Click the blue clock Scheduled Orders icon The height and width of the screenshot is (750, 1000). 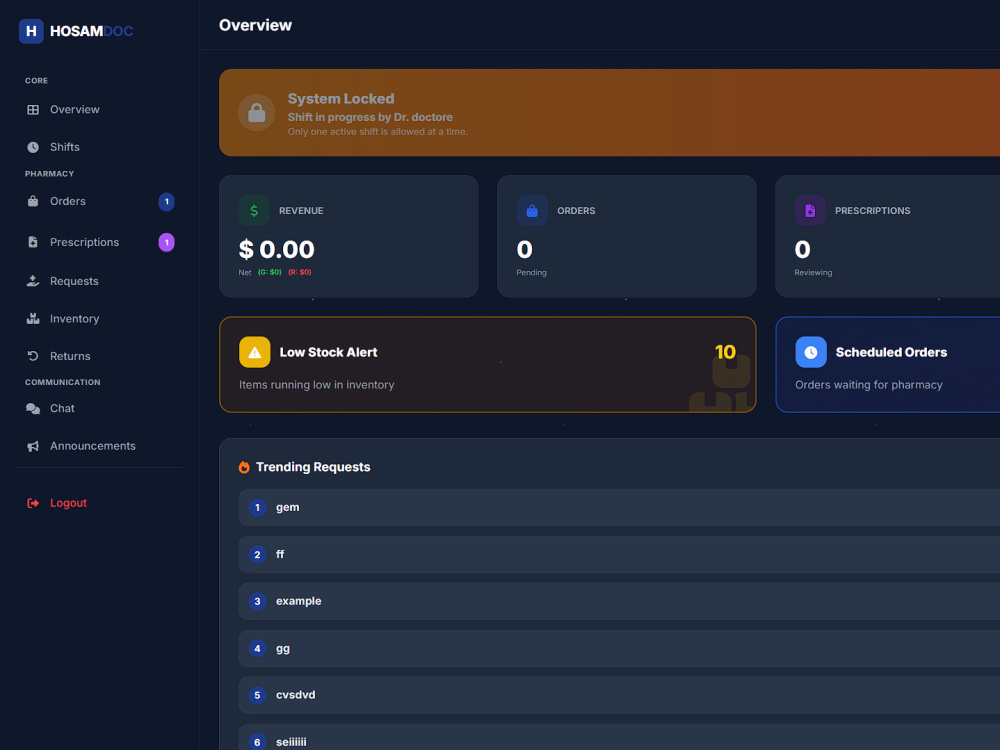(x=811, y=352)
